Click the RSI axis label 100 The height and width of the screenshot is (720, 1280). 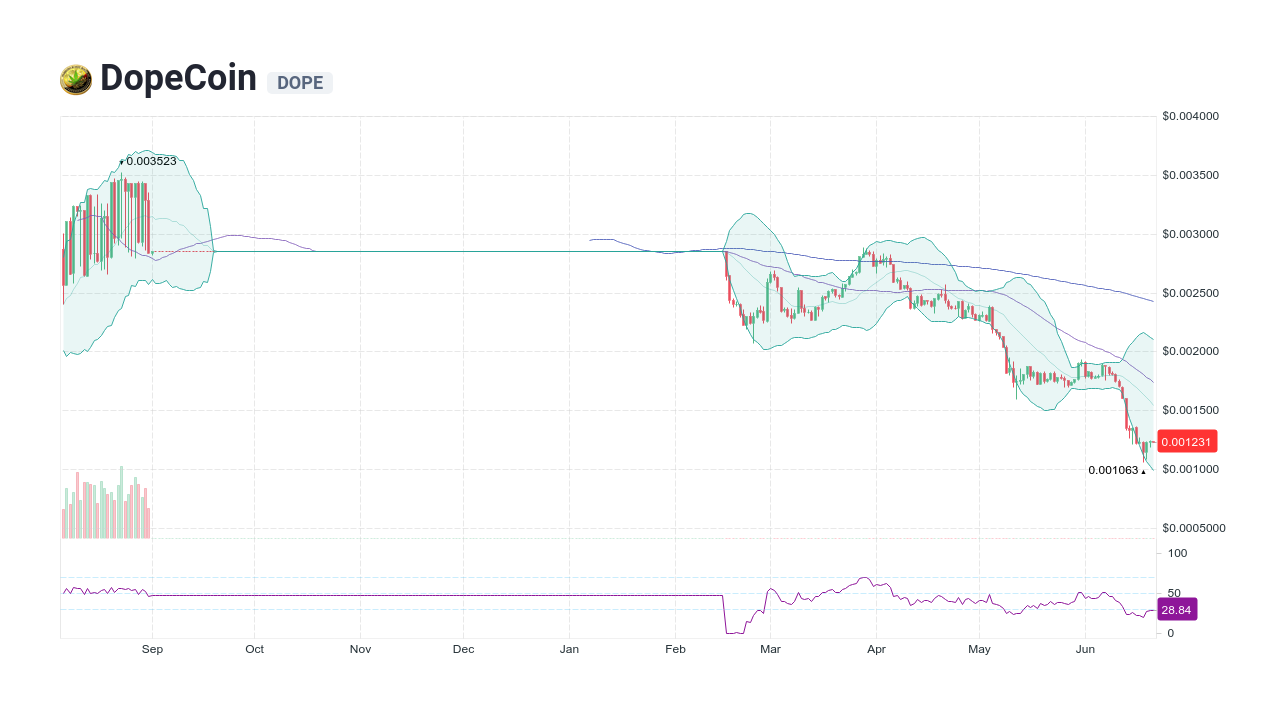point(1177,553)
